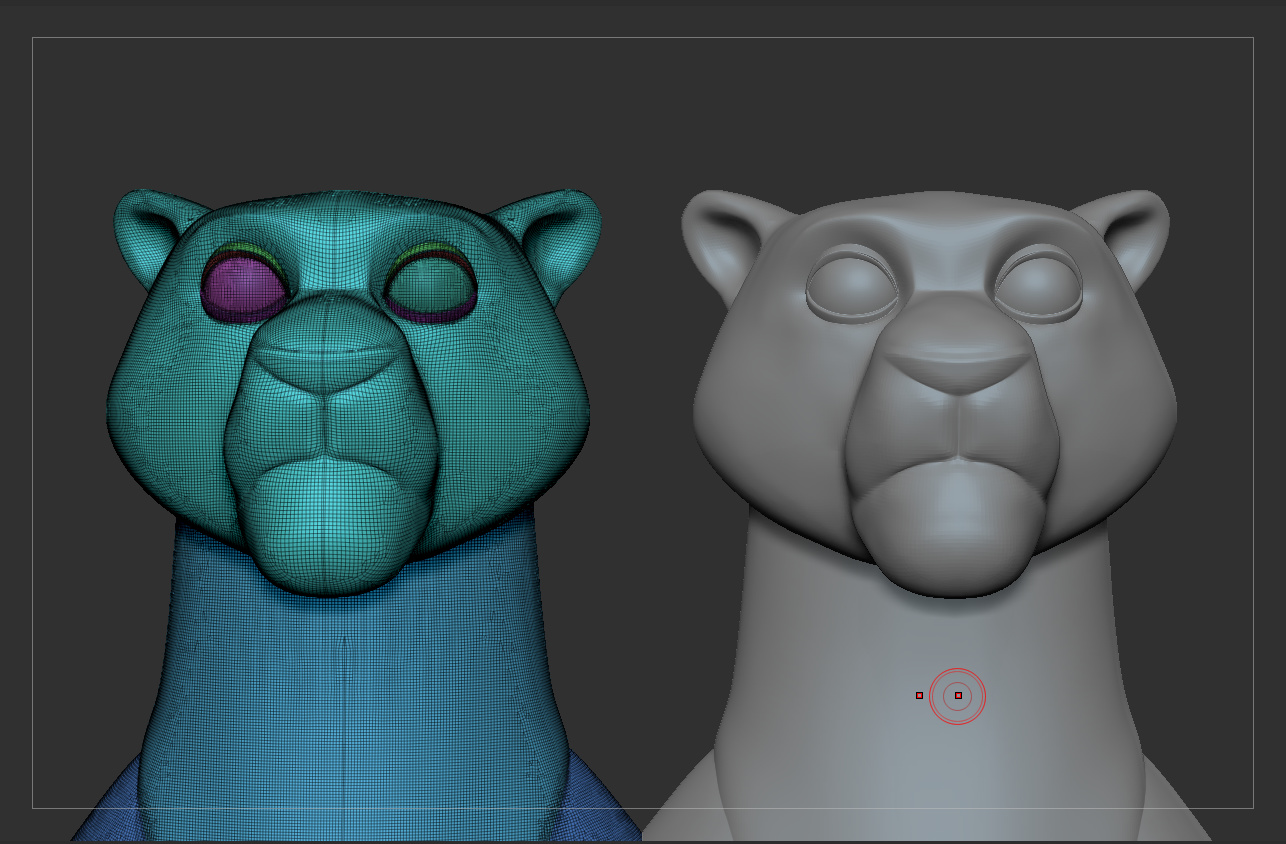
Task: Click the square marker inside the red brush cursor
Action: tap(958, 695)
